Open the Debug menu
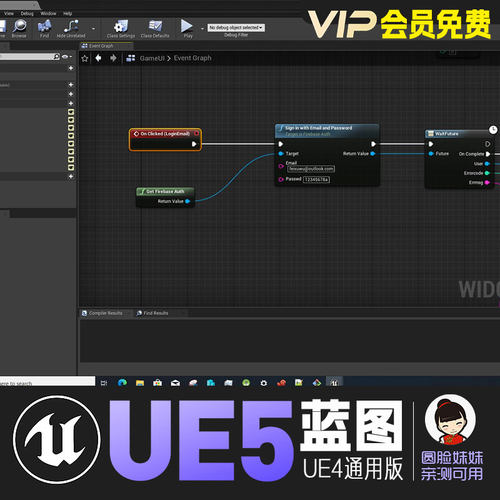The height and width of the screenshot is (500, 500). pos(27,13)
